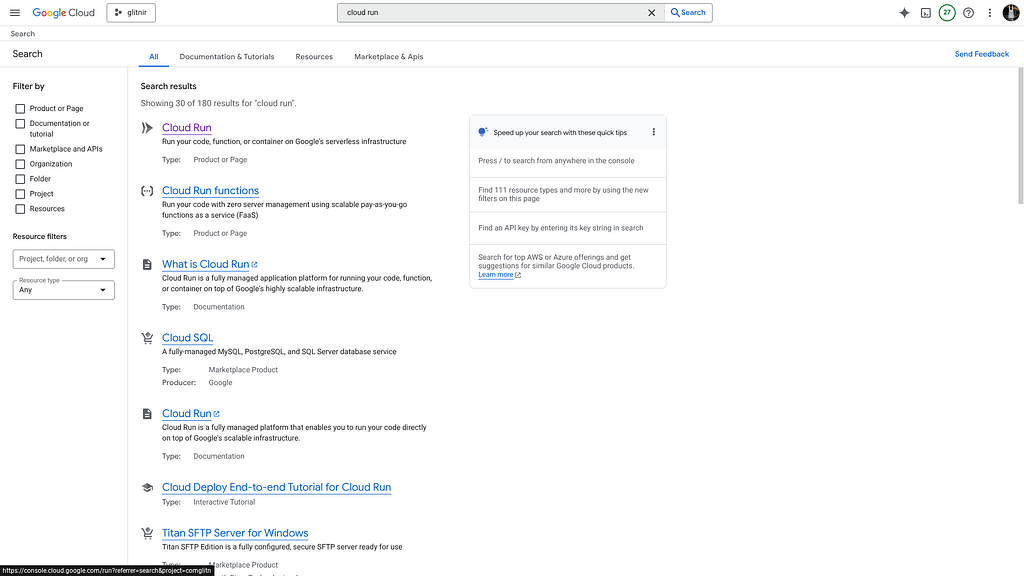1024x576 pixels.
Task: Click 'Press / to search from anywhere' tip
Action: click(x=556, y=161)
